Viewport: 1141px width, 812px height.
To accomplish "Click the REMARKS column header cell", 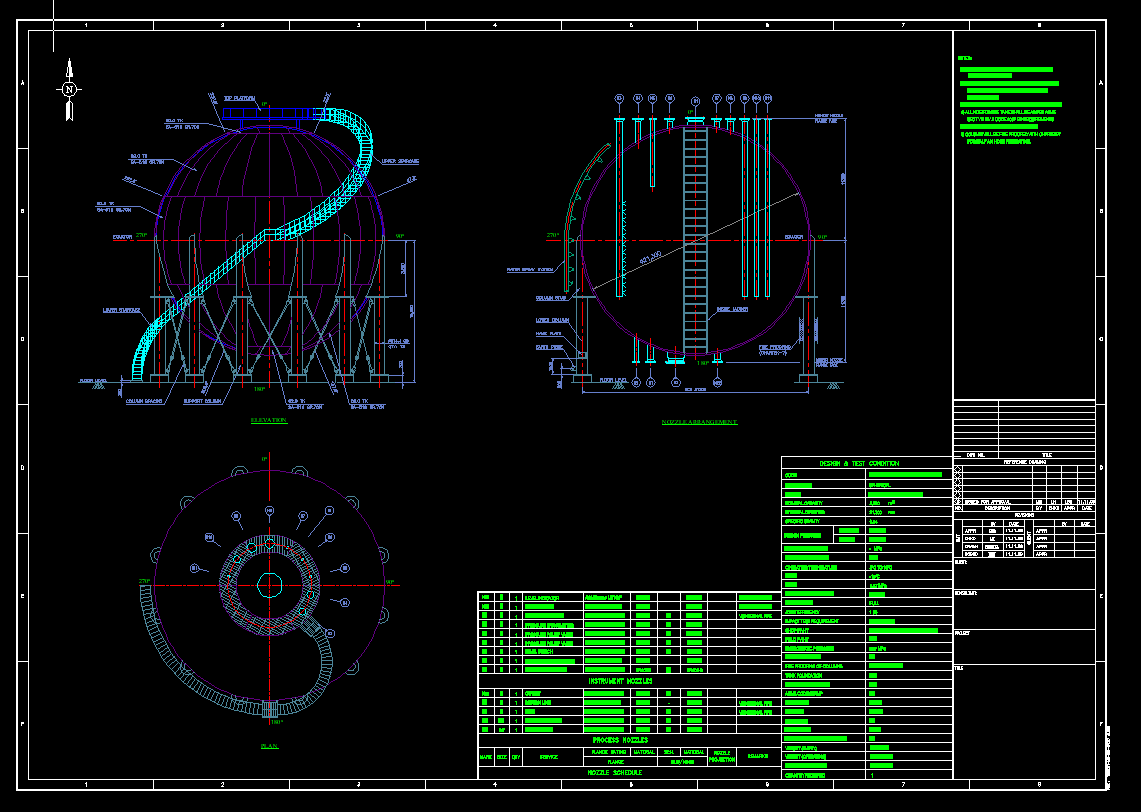I will click(x=756, y=756).
